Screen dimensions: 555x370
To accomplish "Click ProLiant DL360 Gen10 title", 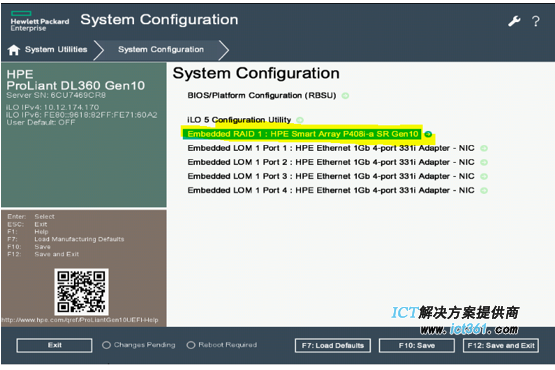I will pyautogui.click(x=76, y=85).
